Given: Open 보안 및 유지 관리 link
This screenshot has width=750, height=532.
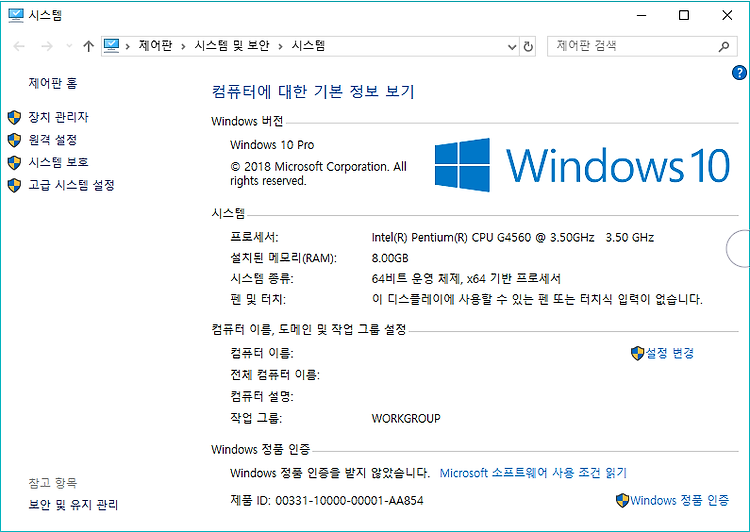Looking at the screenshot, I should pyautogui.click(x=73, y=505).
